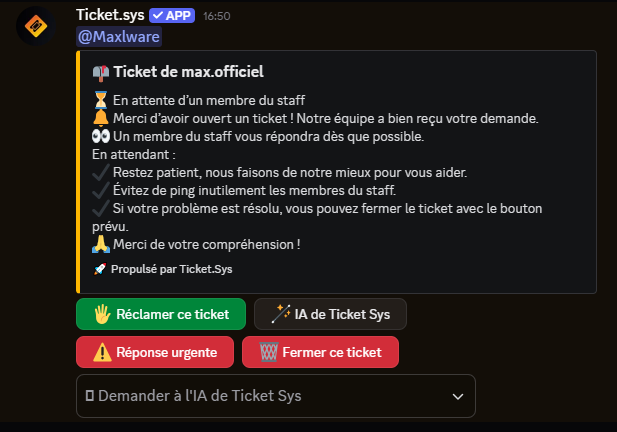Viewport: 617px width, 432px height.
Task: Click the checkmark next to 'Évitez de ping'
Action: (100, 191)
